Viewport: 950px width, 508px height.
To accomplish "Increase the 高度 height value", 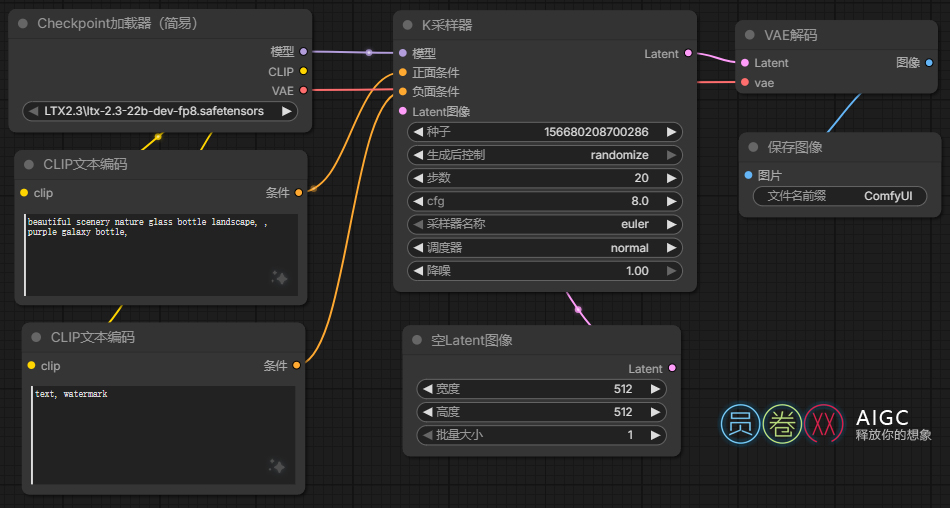I will pyautogui.click(x=656, y=412).
